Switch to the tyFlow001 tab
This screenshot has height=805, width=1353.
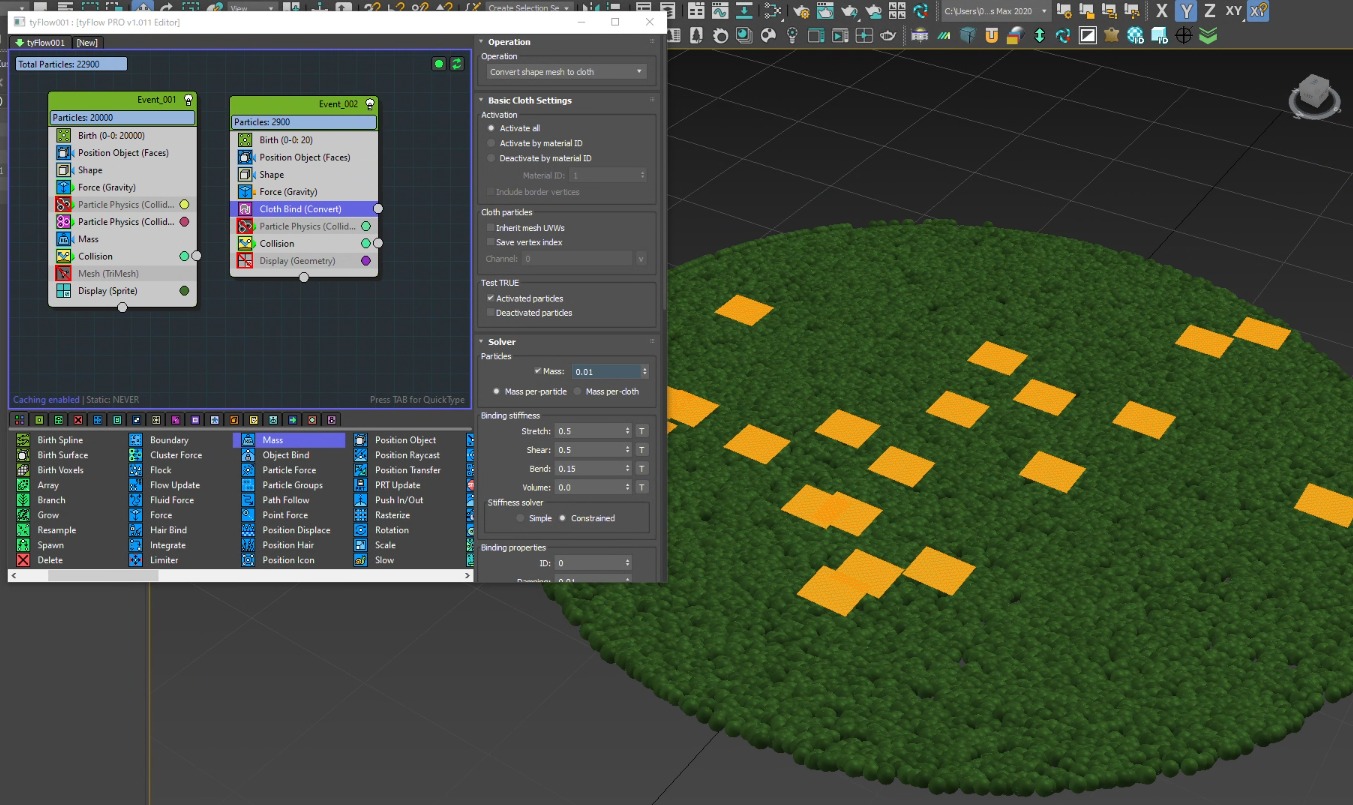tap(40, 43)
